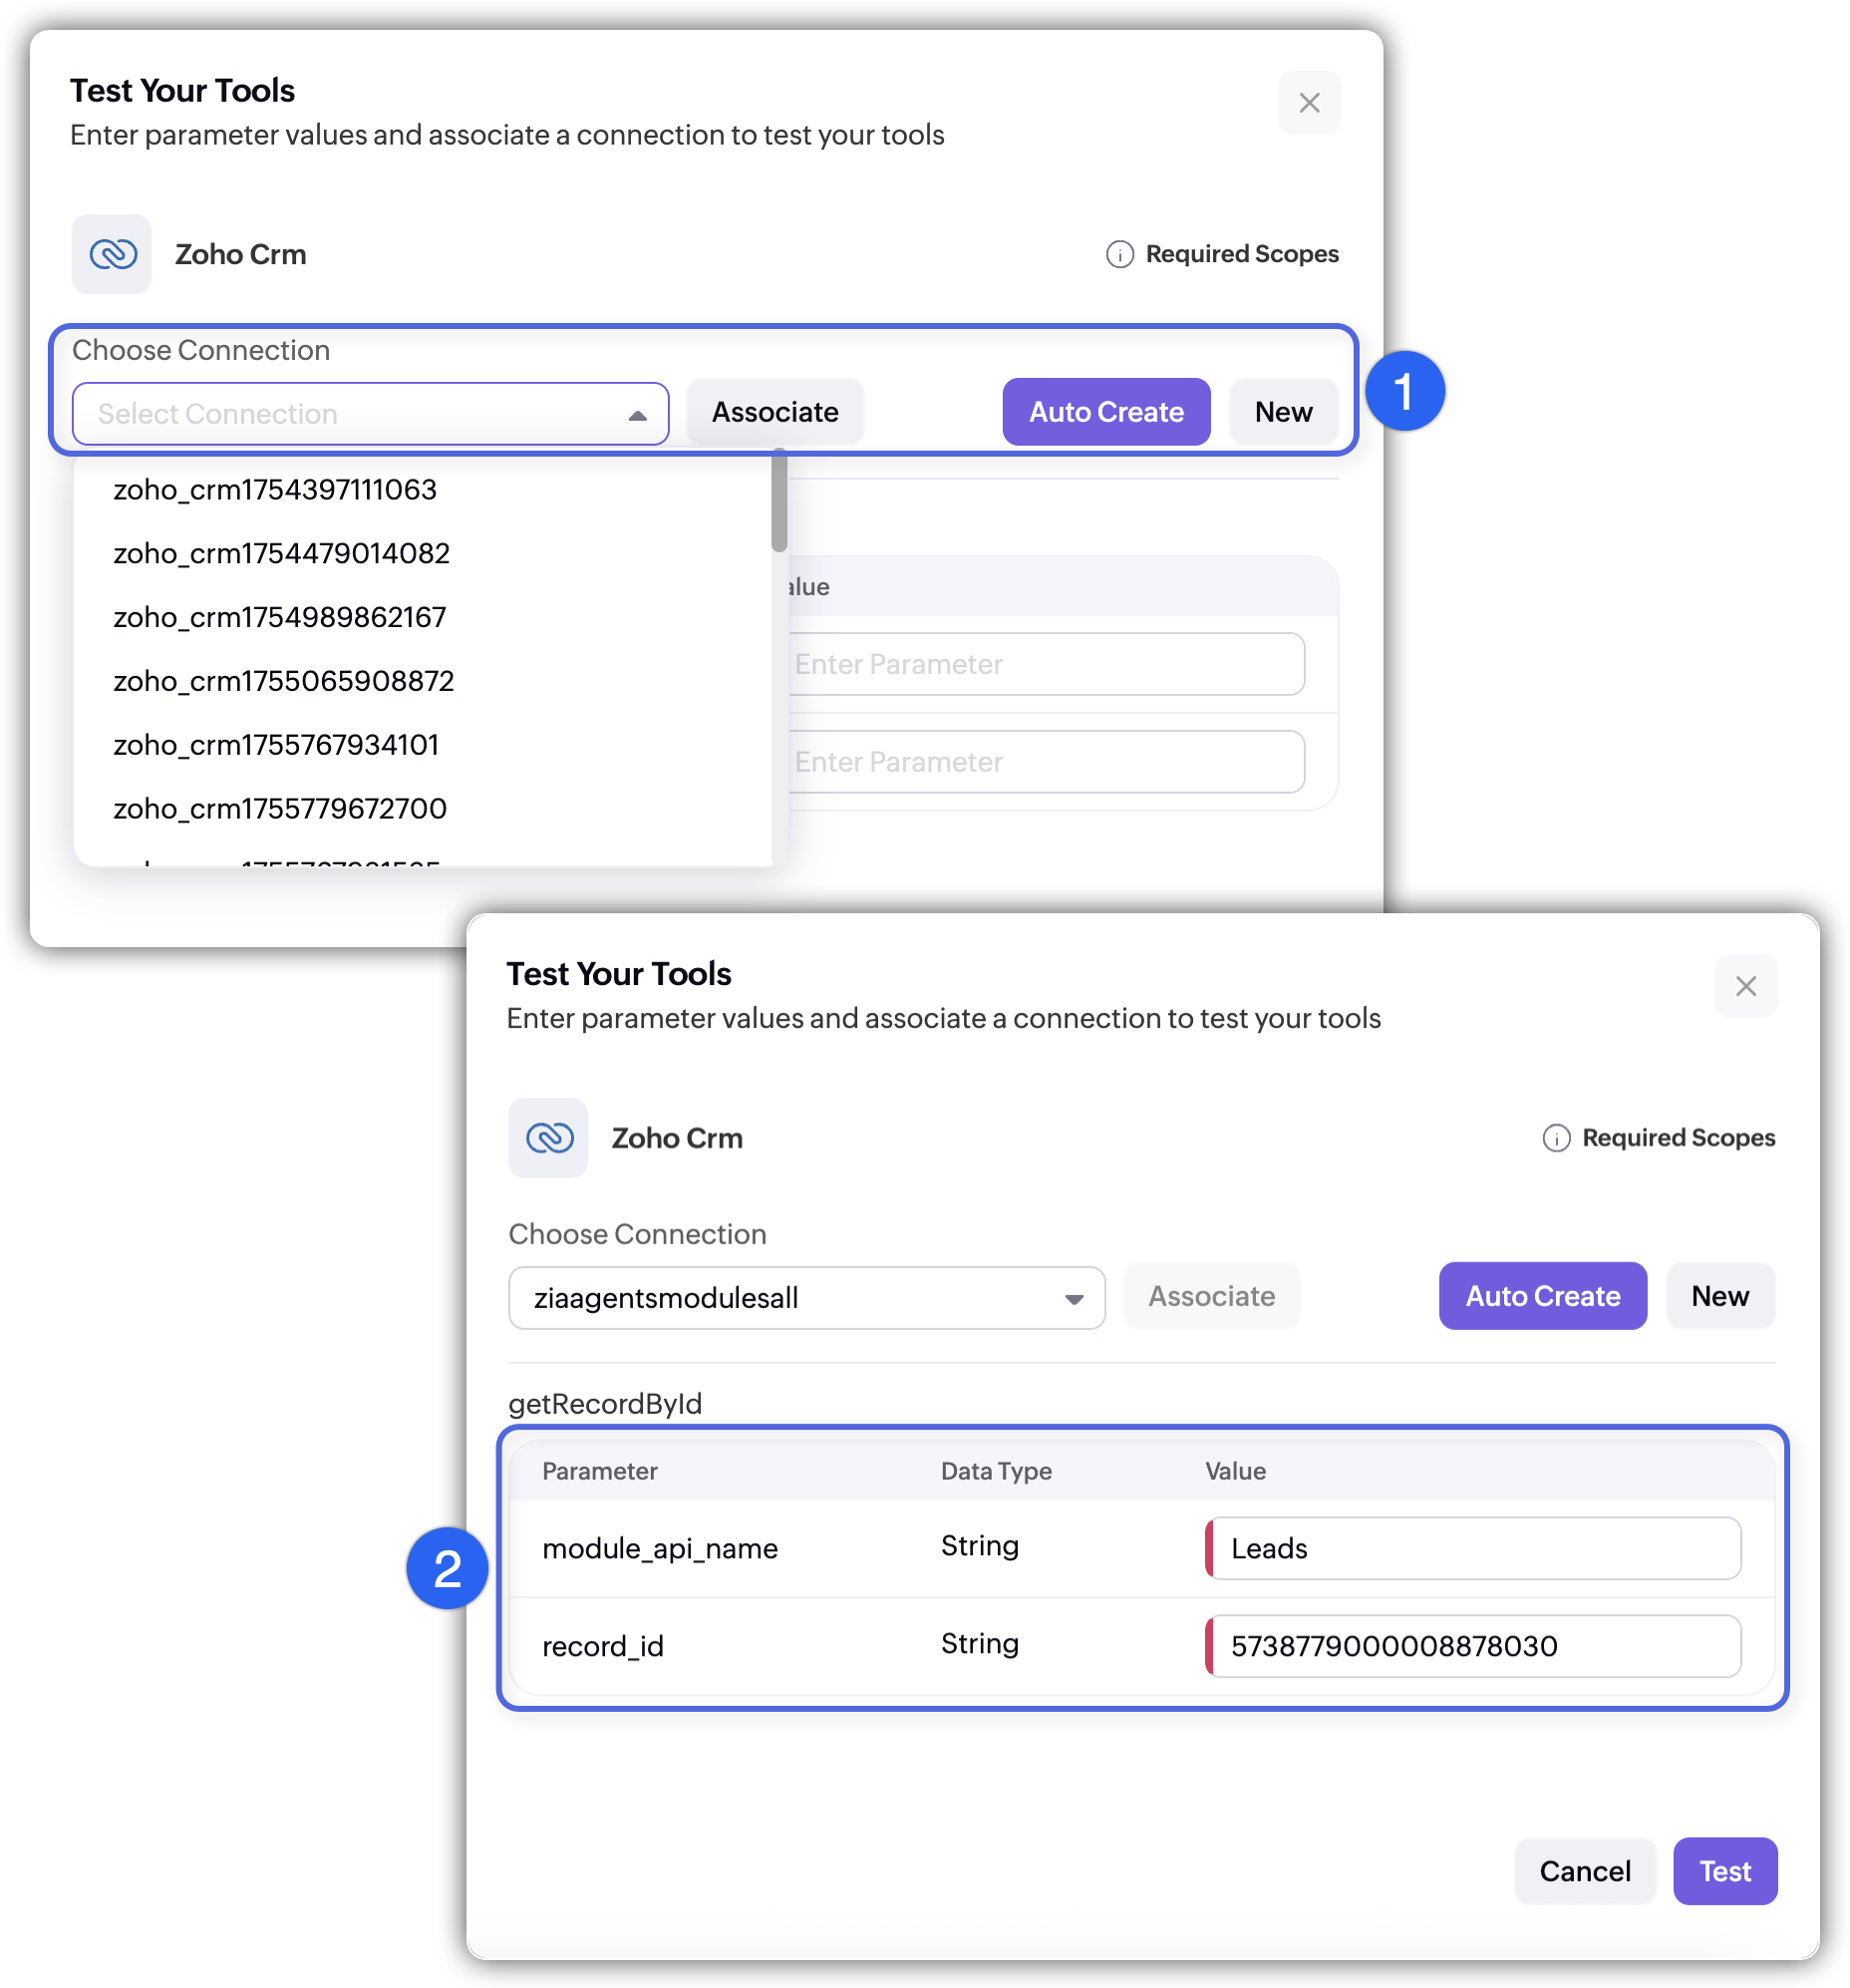This screenshot has width=1850, height=1988.
Task: Select zoho_crm1754397111063 from the connection list
Action: (x=275, y=490)
